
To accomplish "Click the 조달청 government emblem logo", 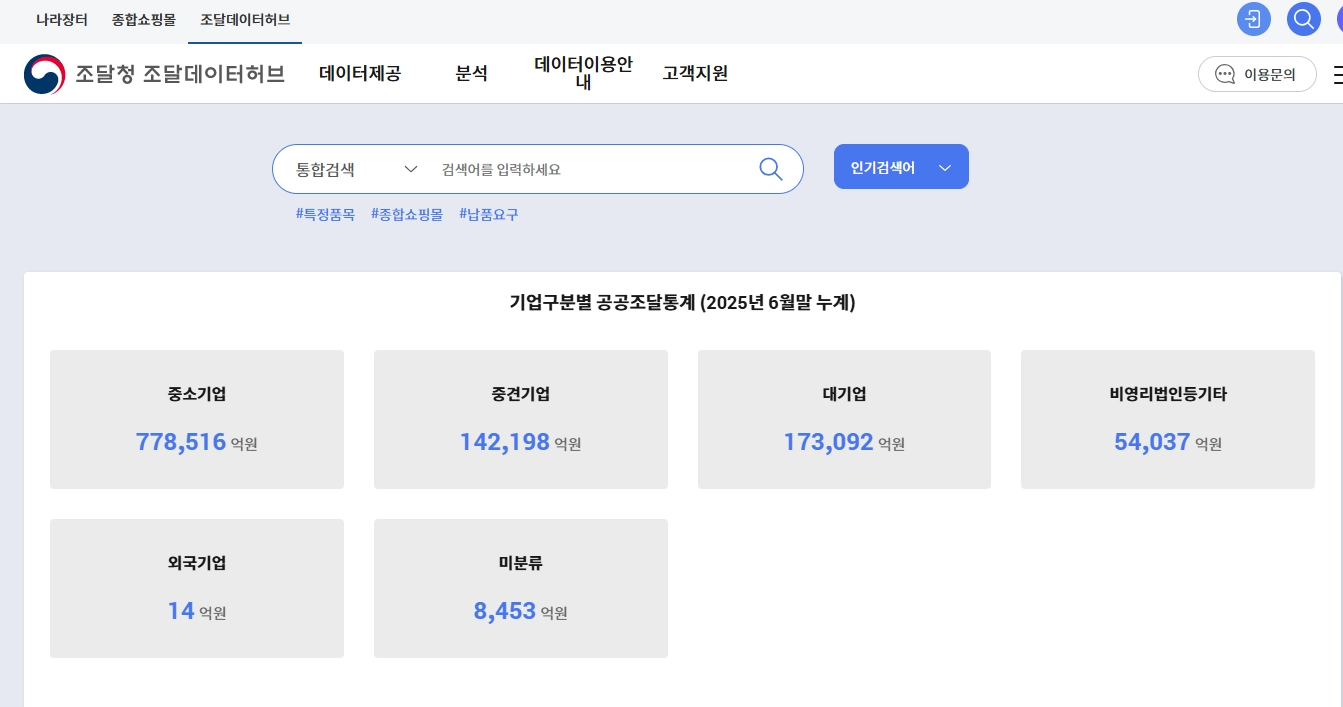I will click(x=44, y=73).
